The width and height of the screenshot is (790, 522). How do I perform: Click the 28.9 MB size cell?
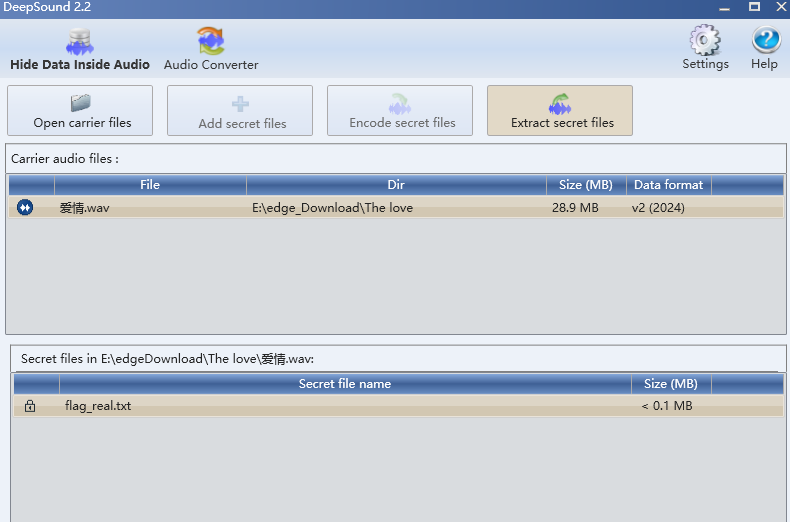coord(575,208)
